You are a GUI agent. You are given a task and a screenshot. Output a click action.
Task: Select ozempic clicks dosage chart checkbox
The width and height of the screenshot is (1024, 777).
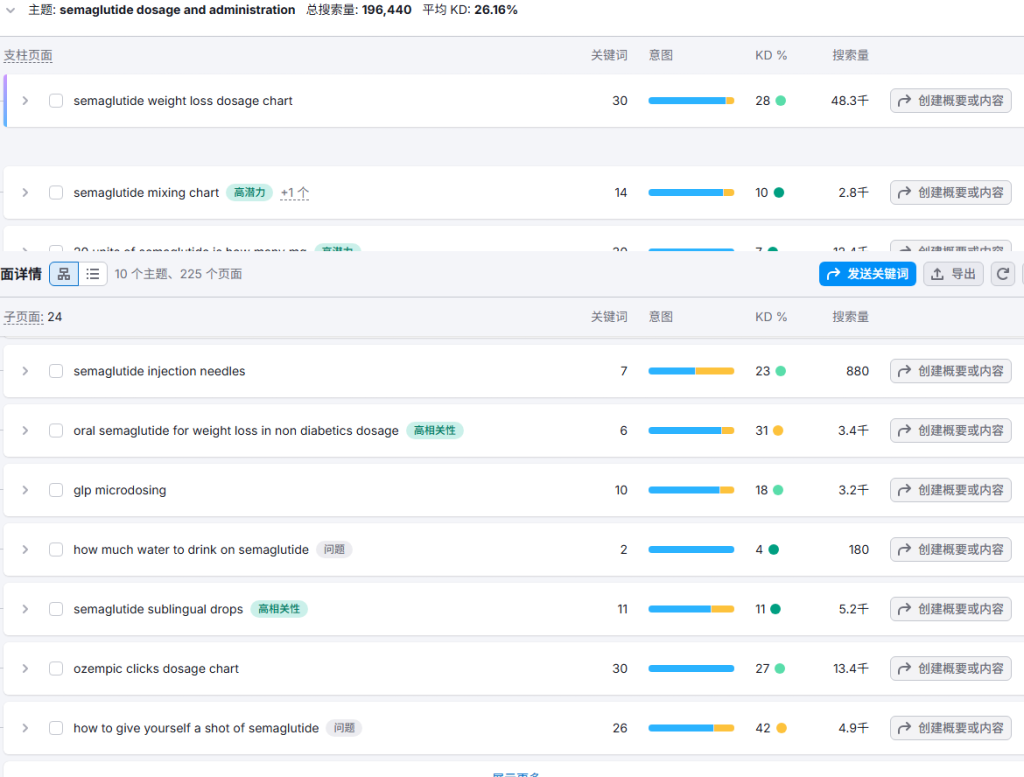pos(56,668)
